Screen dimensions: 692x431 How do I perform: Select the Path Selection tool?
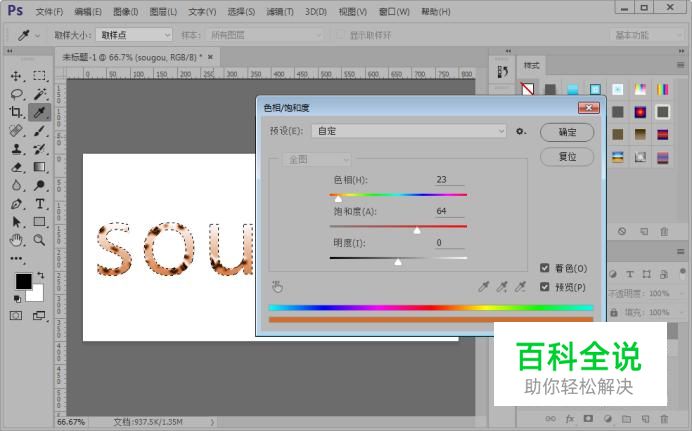click(x=16, y=221)
